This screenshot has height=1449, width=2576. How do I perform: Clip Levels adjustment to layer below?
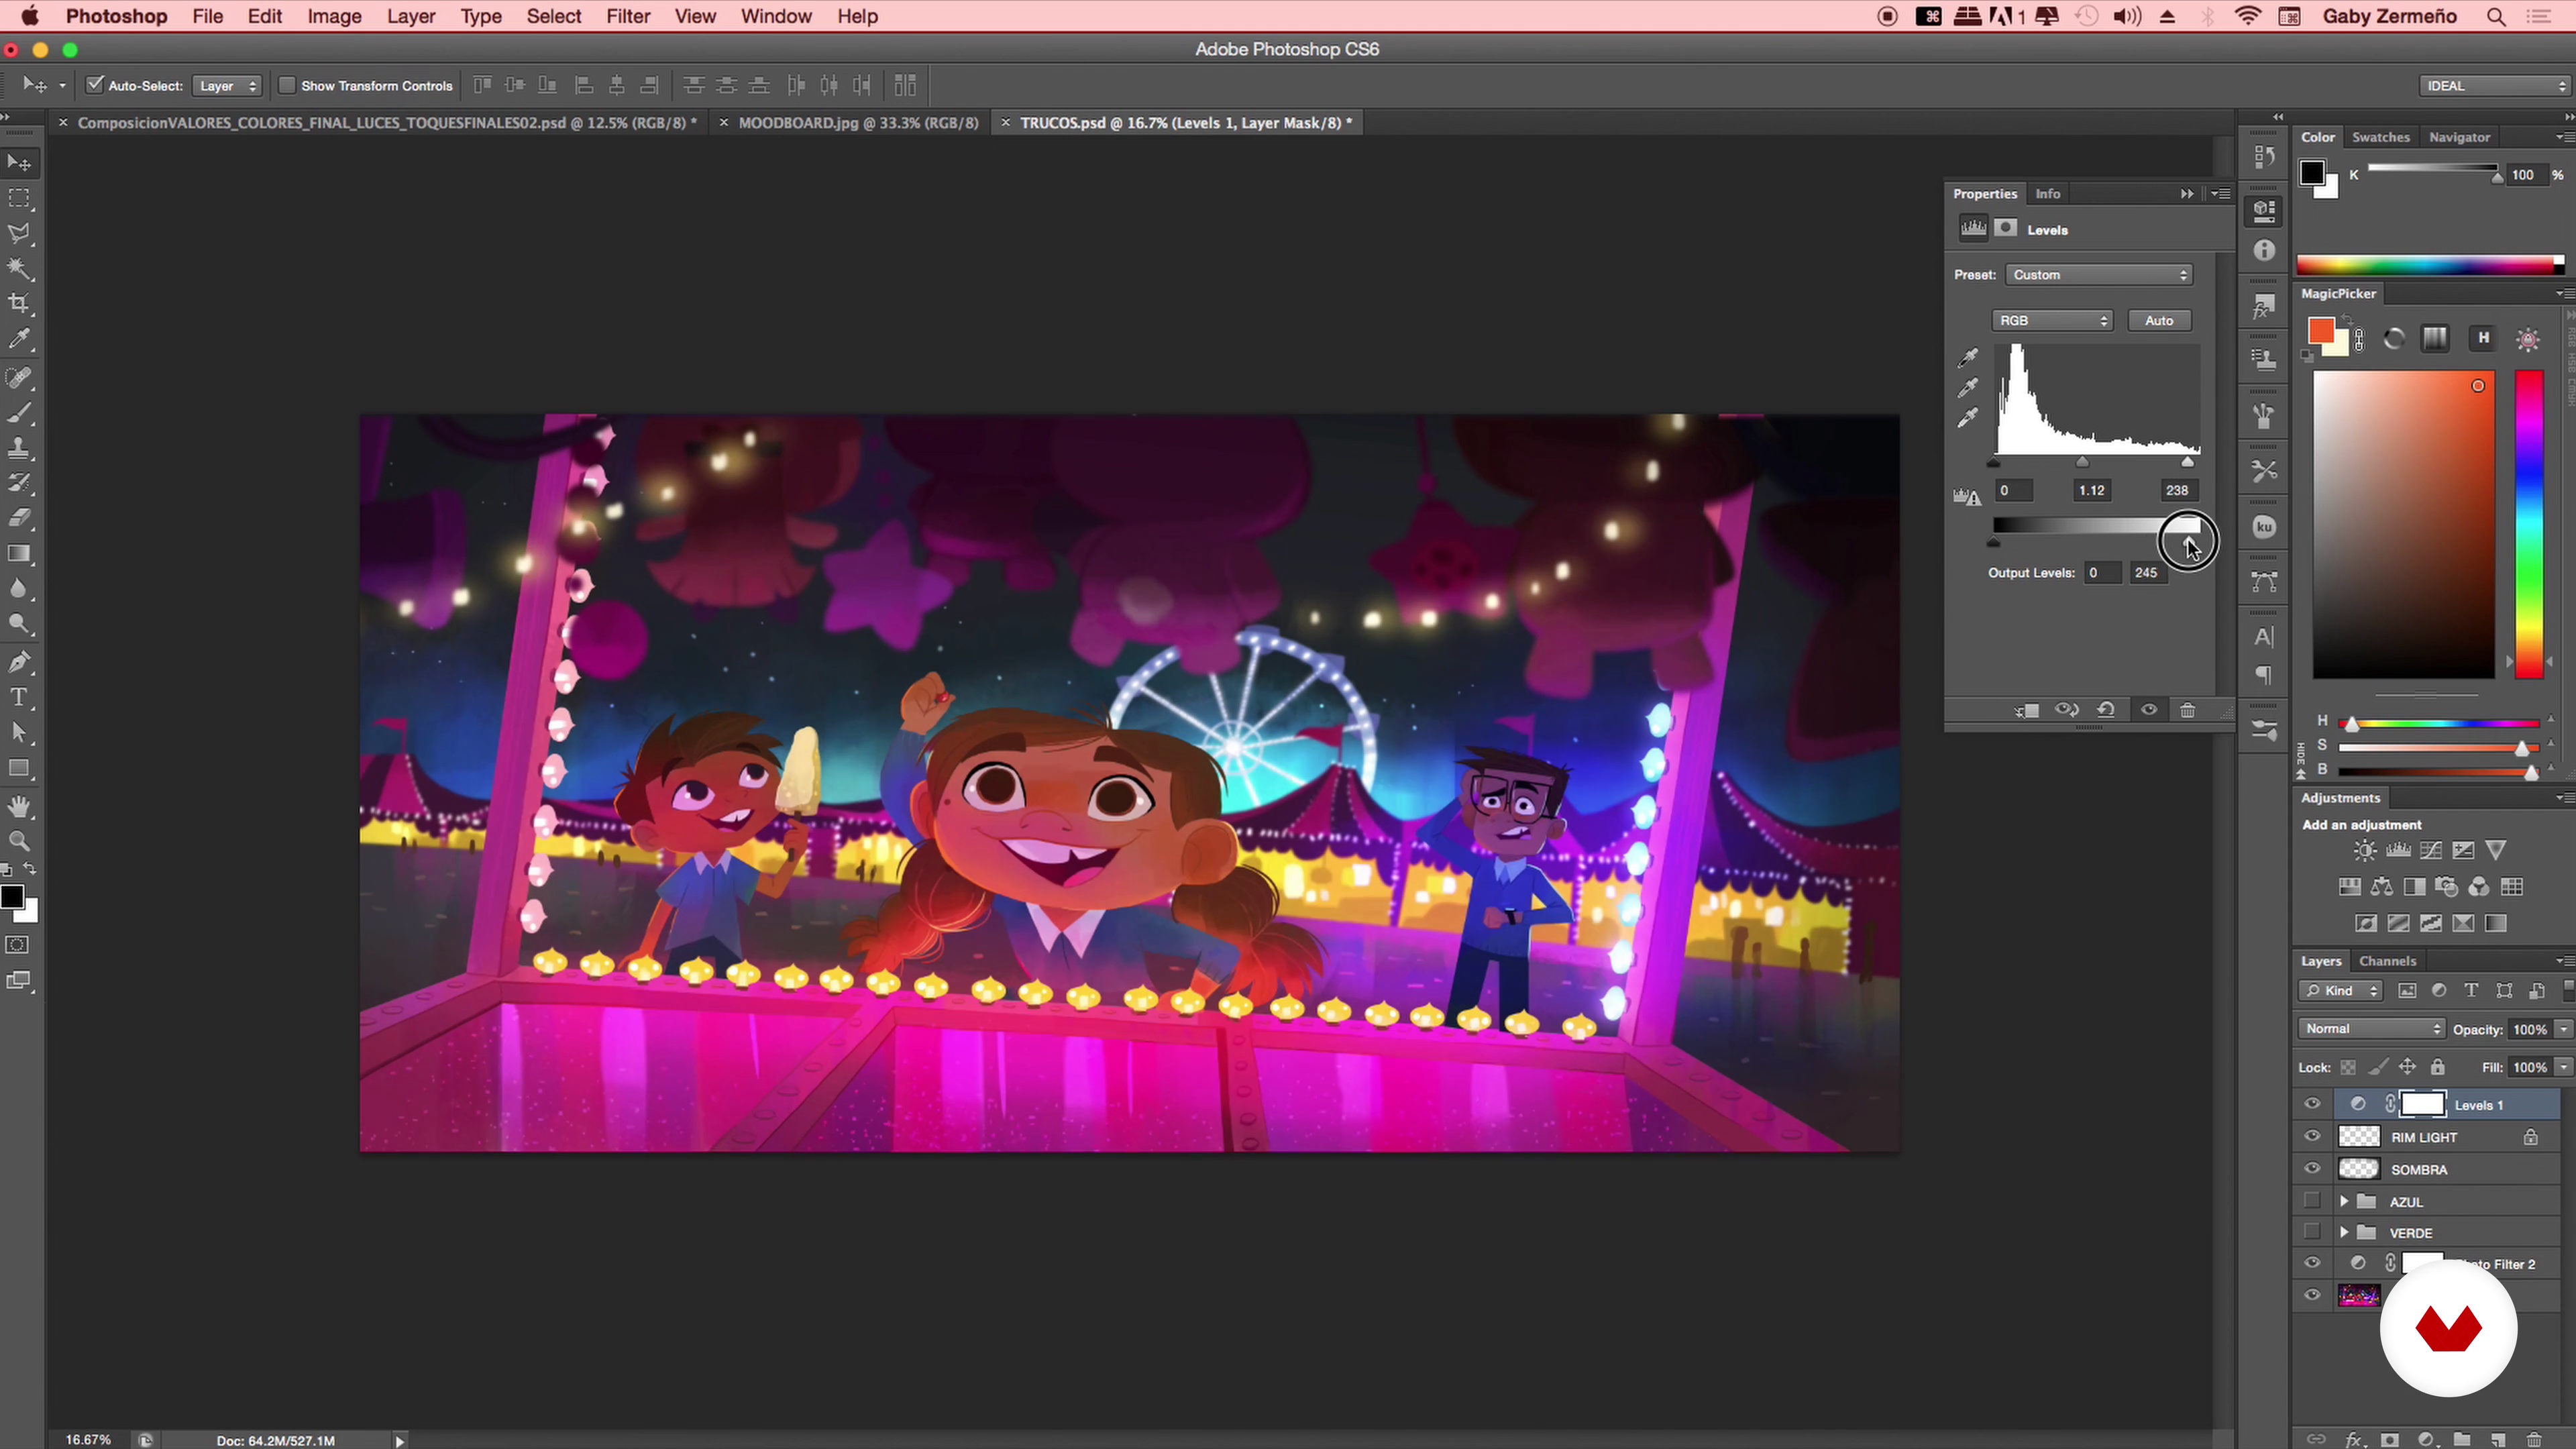[2027, 710]
